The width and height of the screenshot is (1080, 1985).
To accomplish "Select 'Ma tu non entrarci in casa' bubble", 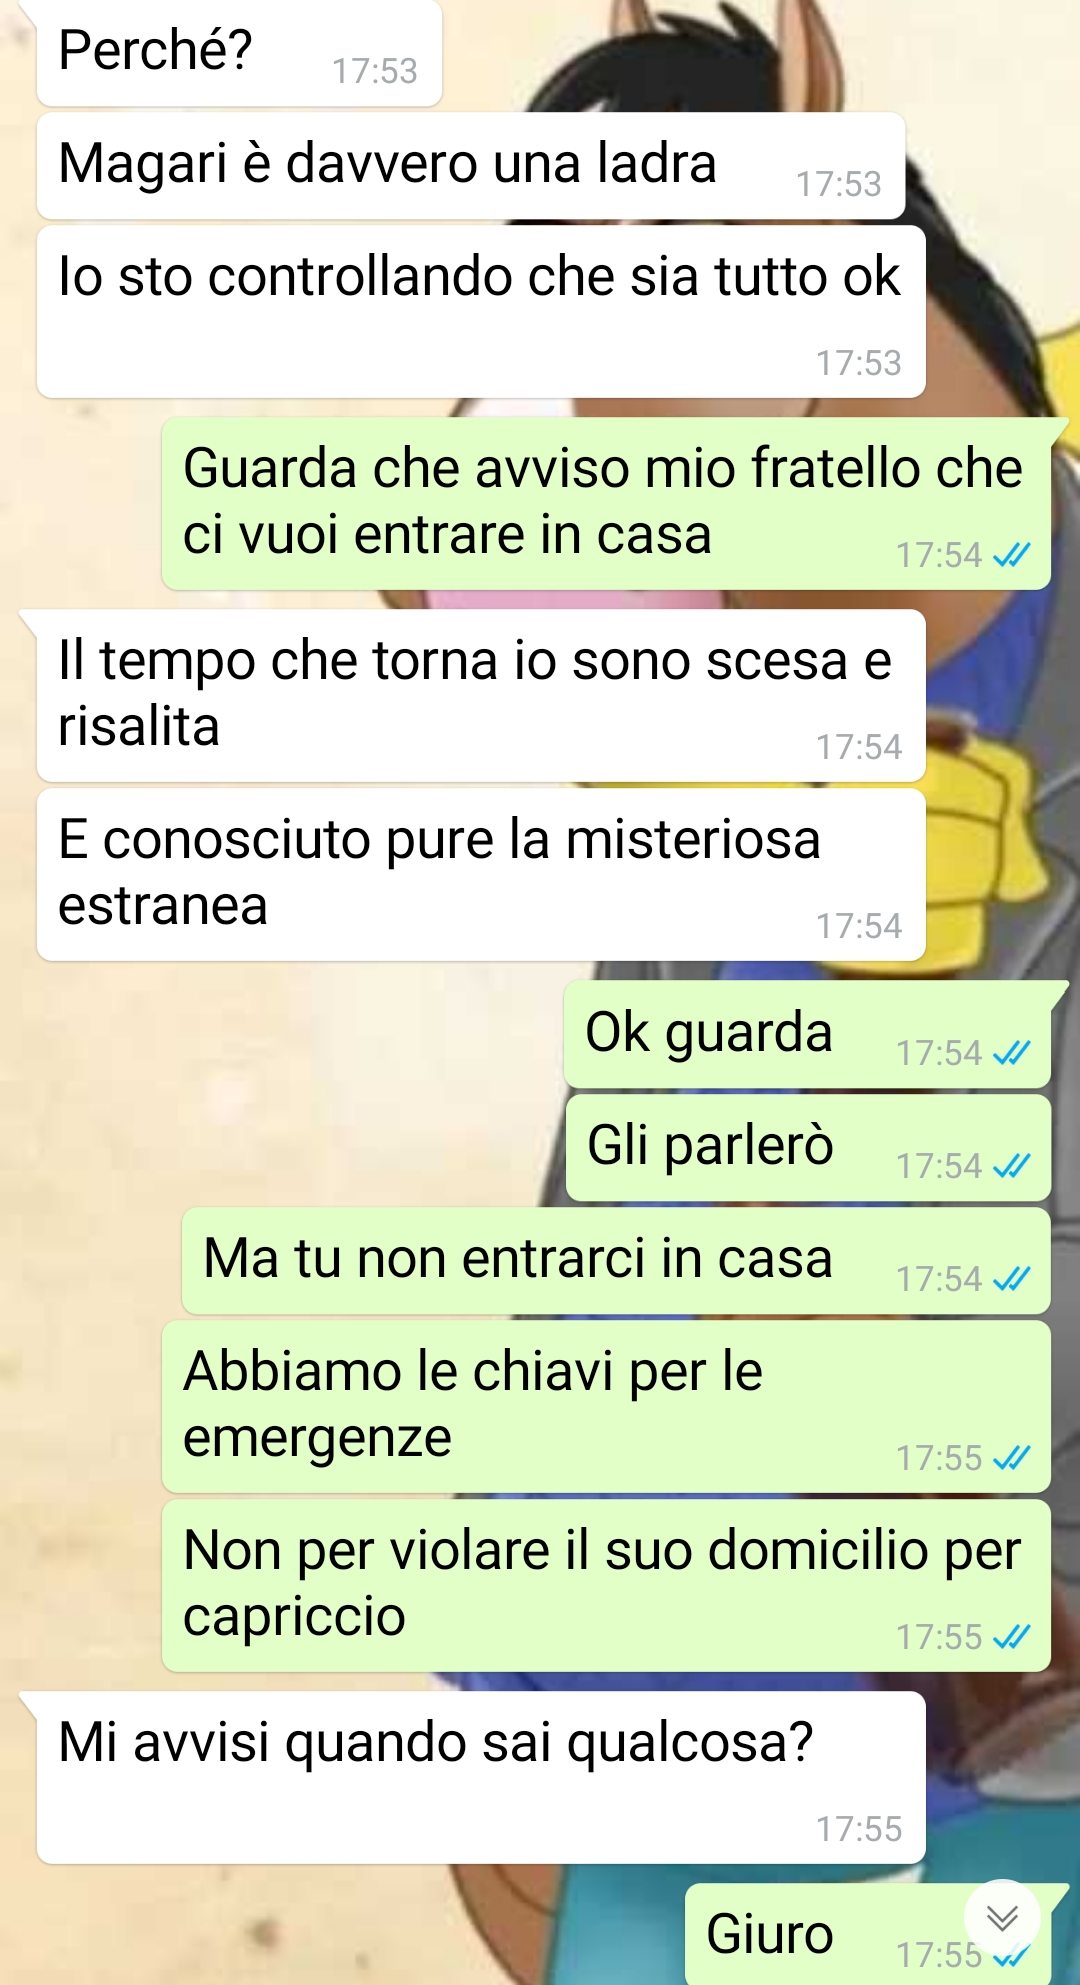I will pyautogui.click(x=616, y=1261).
